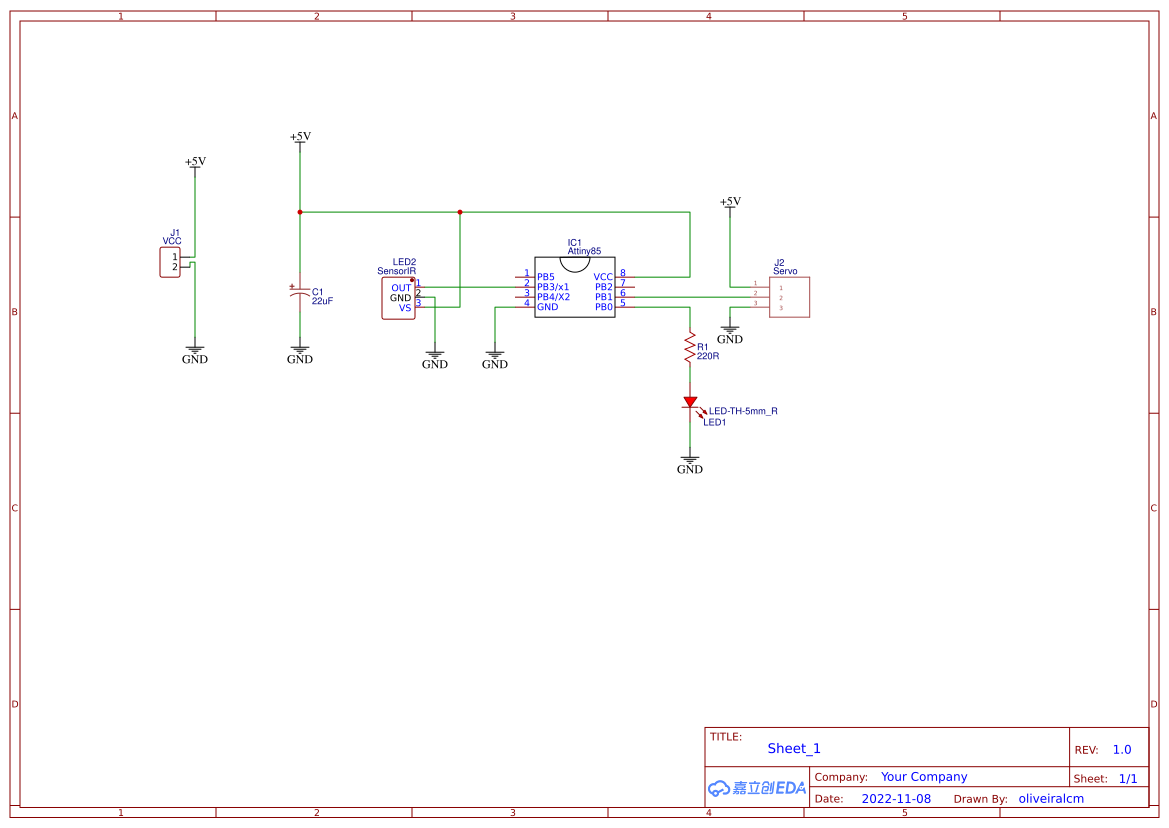Select the Attiny85 IC1 chip symbol
The width and height of the screenshot is (1169, 828).
(x=575, y=290)
